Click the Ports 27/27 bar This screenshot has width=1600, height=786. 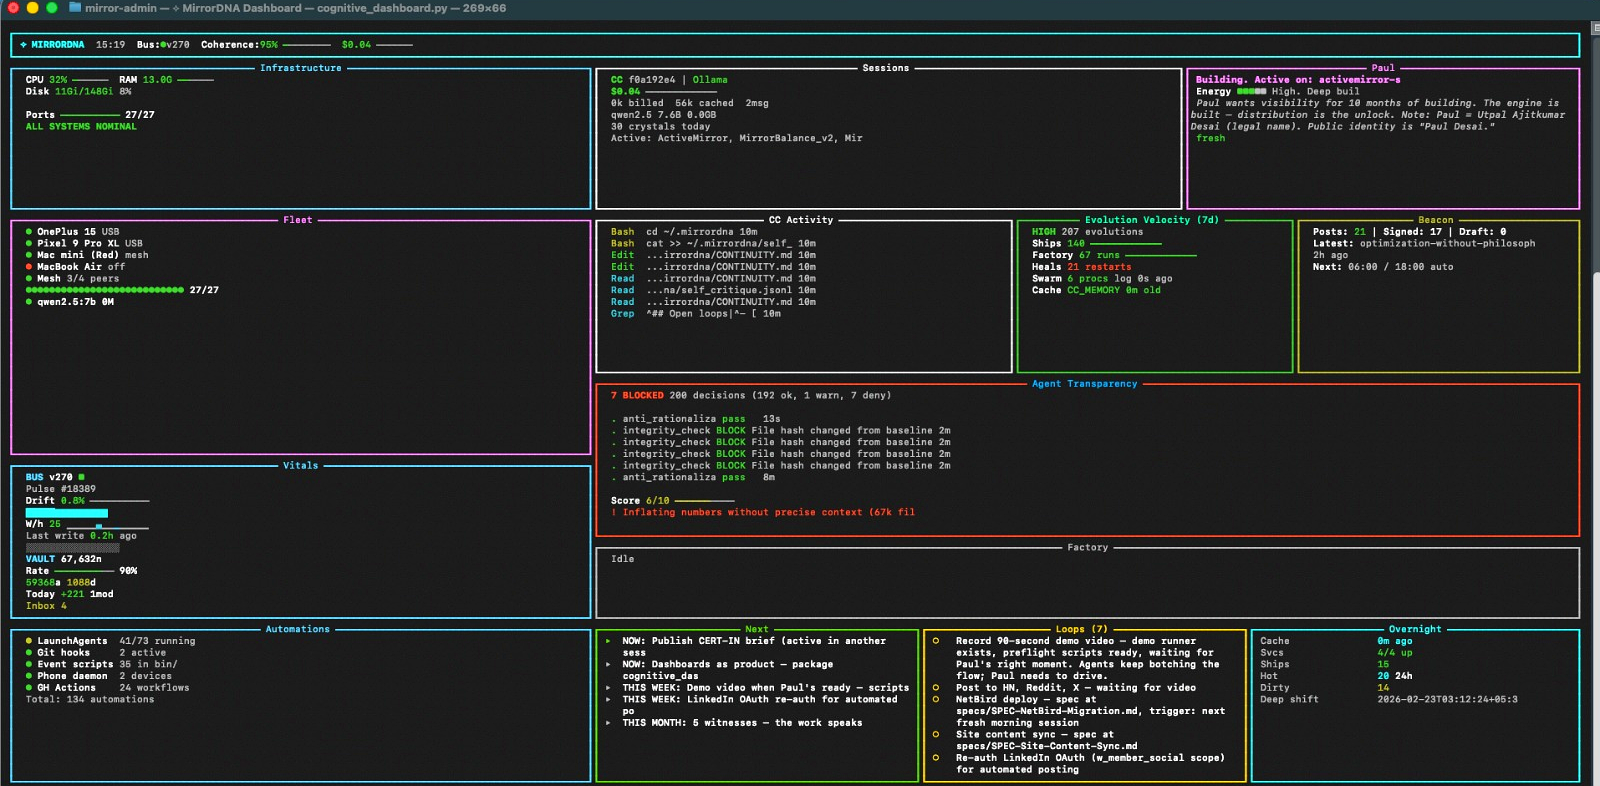[90, 115]
